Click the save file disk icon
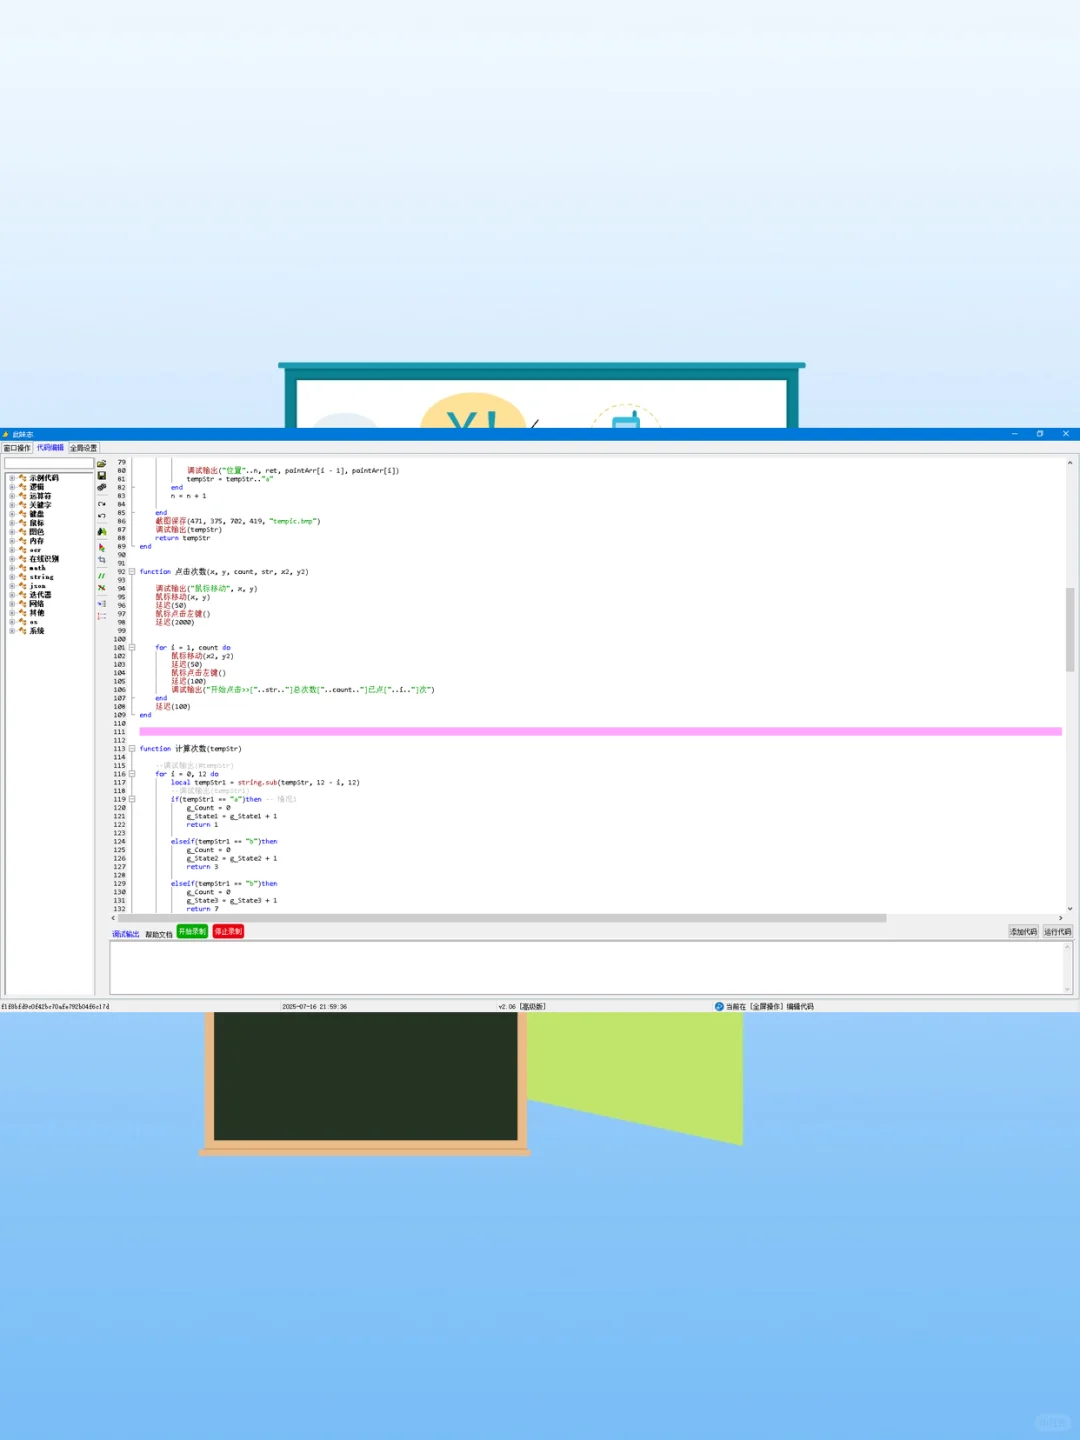Image resolution: width=1080 pixels, height=1440 pixels. click(102, 476)
